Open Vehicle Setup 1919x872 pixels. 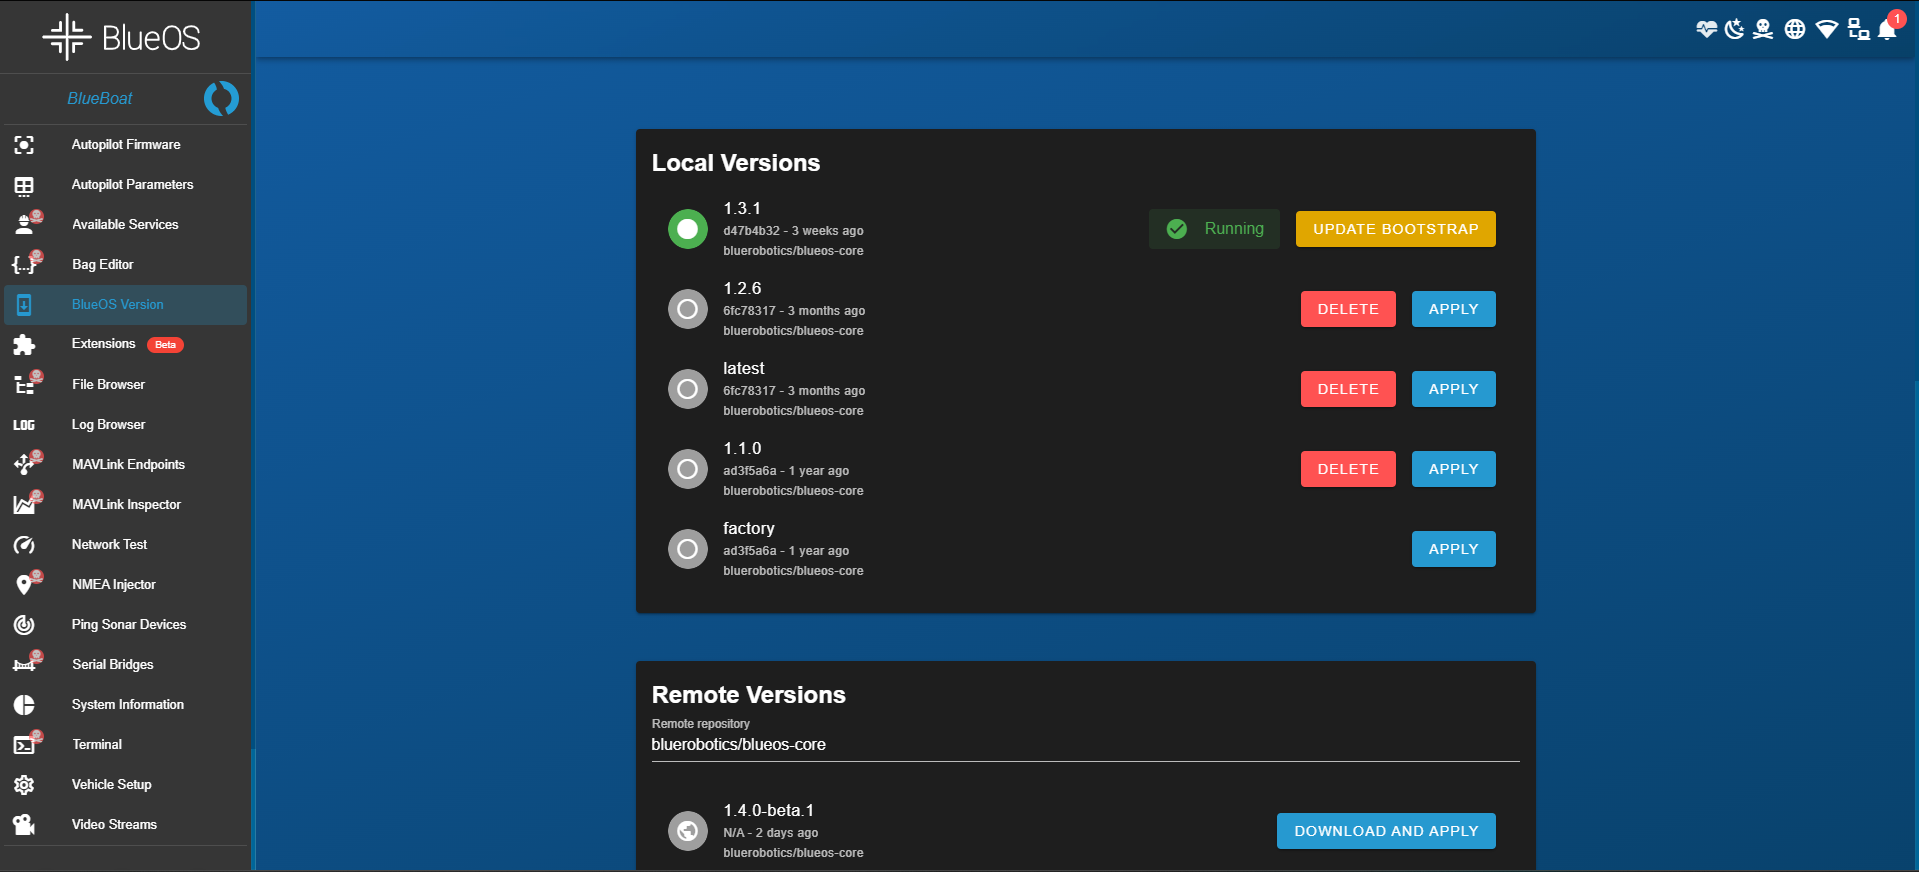click(x=126, y=785)
